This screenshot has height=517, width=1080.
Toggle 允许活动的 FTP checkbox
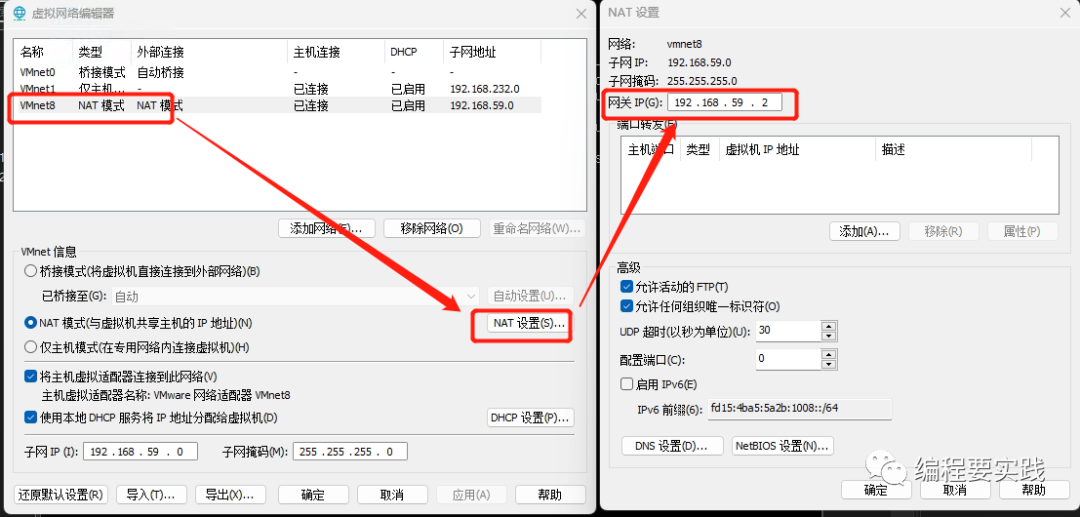(626, 286)
